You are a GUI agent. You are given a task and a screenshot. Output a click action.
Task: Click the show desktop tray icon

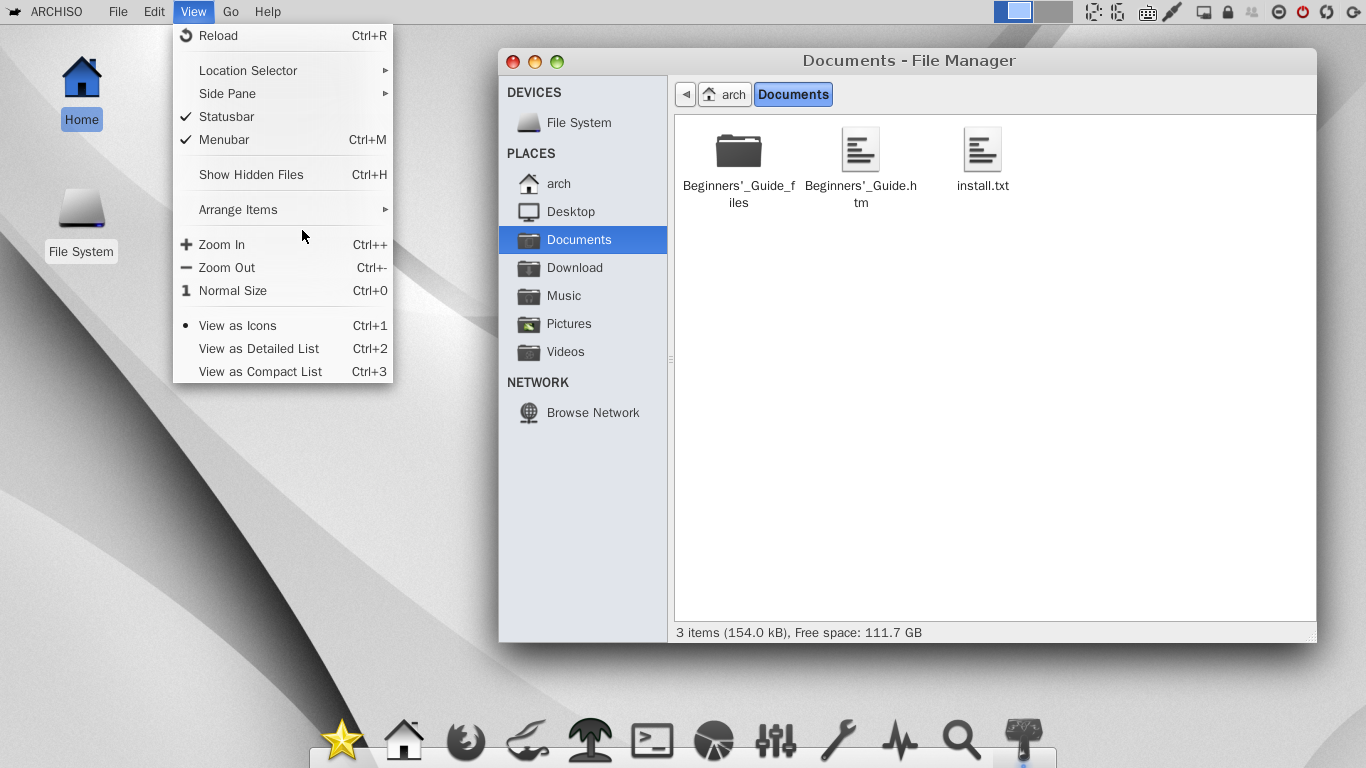[1204, 13]
